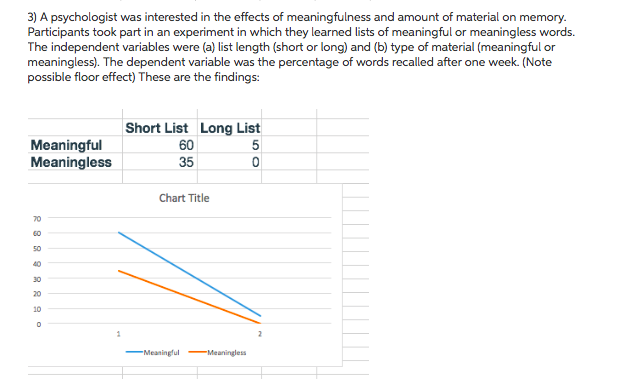Click horizontal axis category label 2
Image resolution: width=636 pixels, height=388 pixels.
tap(260, 334)
